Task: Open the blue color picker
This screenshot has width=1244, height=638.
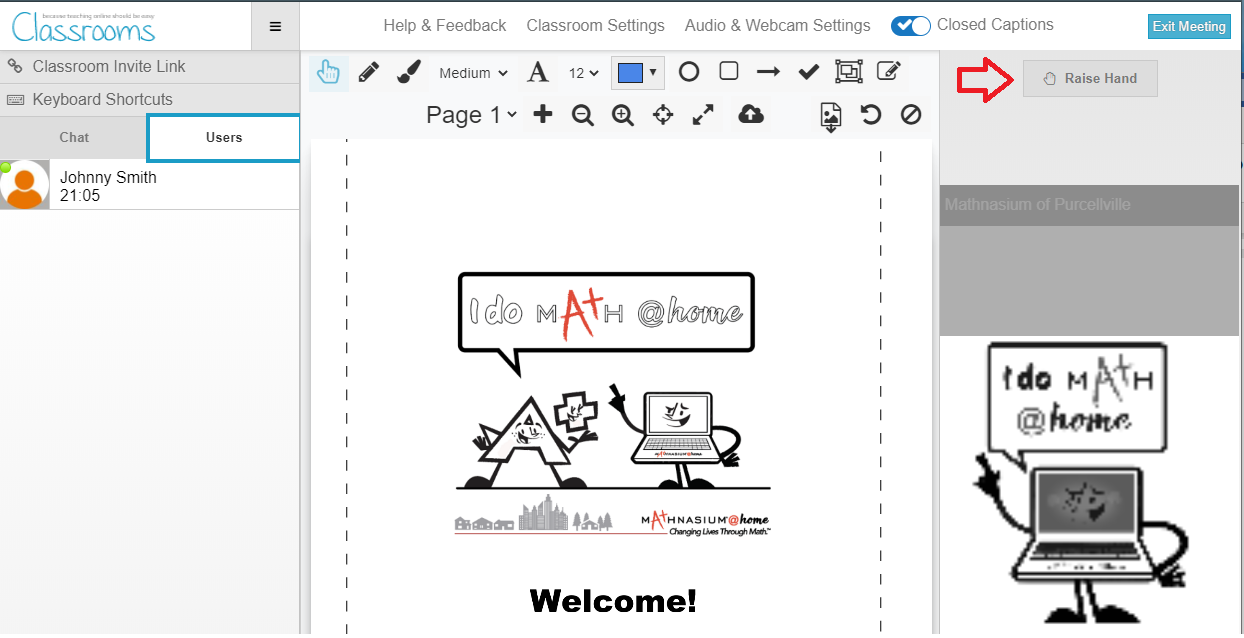Action: [637, 71]
